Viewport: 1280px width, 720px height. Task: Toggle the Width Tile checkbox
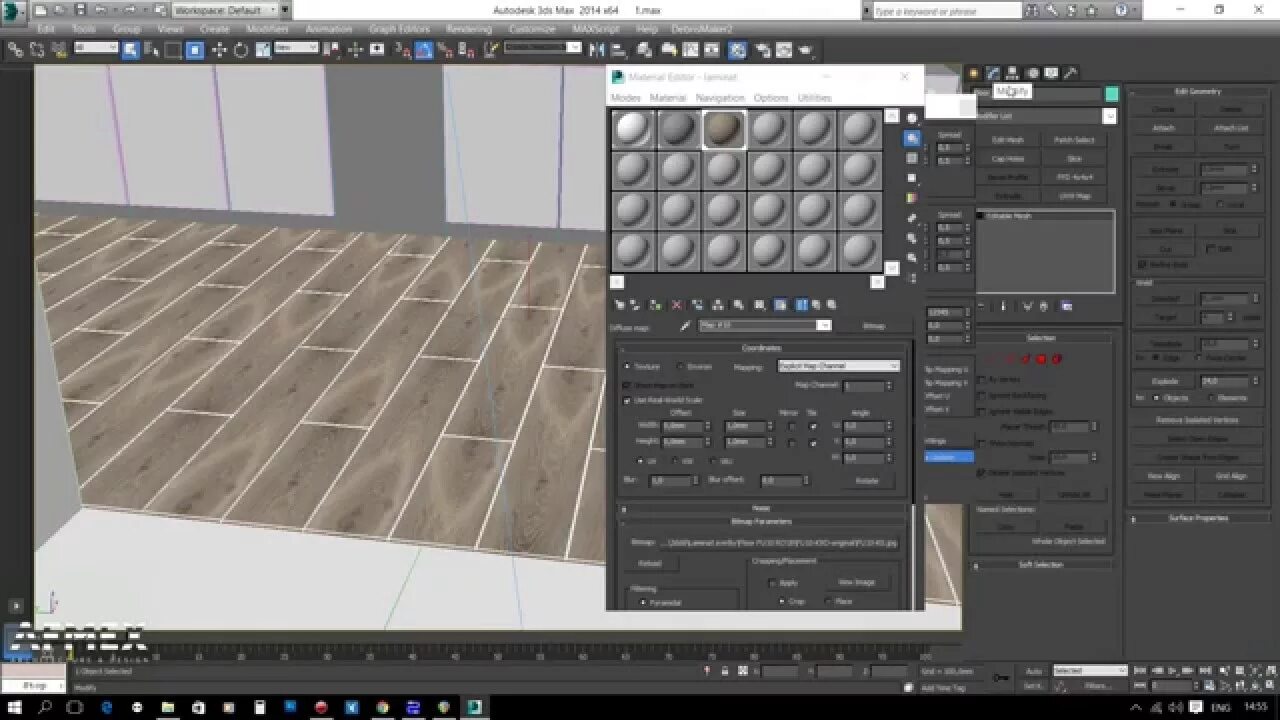click(813, 426)
